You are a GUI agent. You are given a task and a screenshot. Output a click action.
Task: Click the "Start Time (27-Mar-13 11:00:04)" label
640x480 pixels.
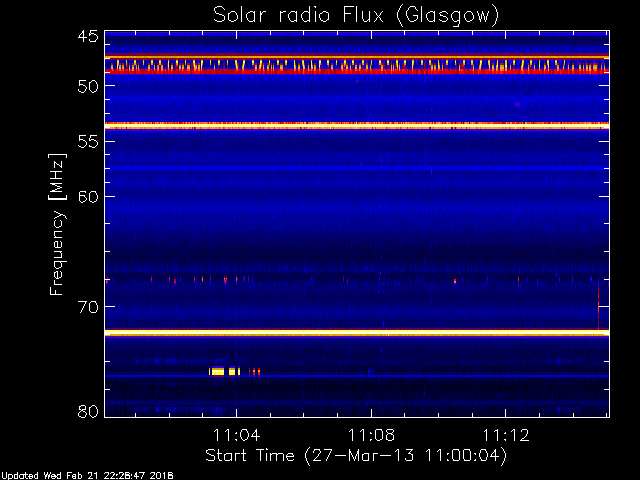[356, 456]
